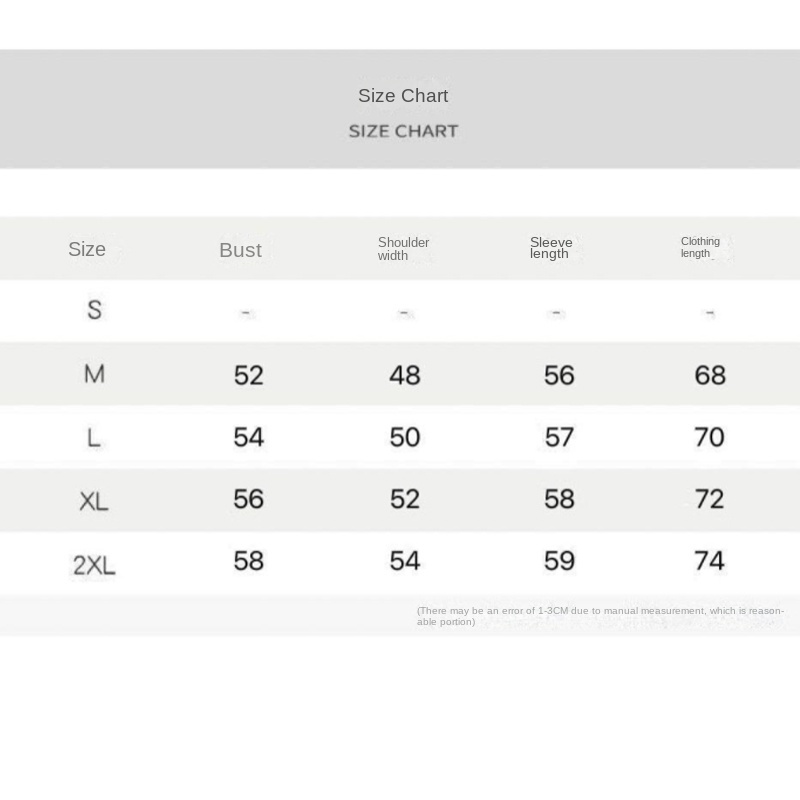Click clothing length value 74 for 2XL
800x800 pixels.
tap(709, 561)
